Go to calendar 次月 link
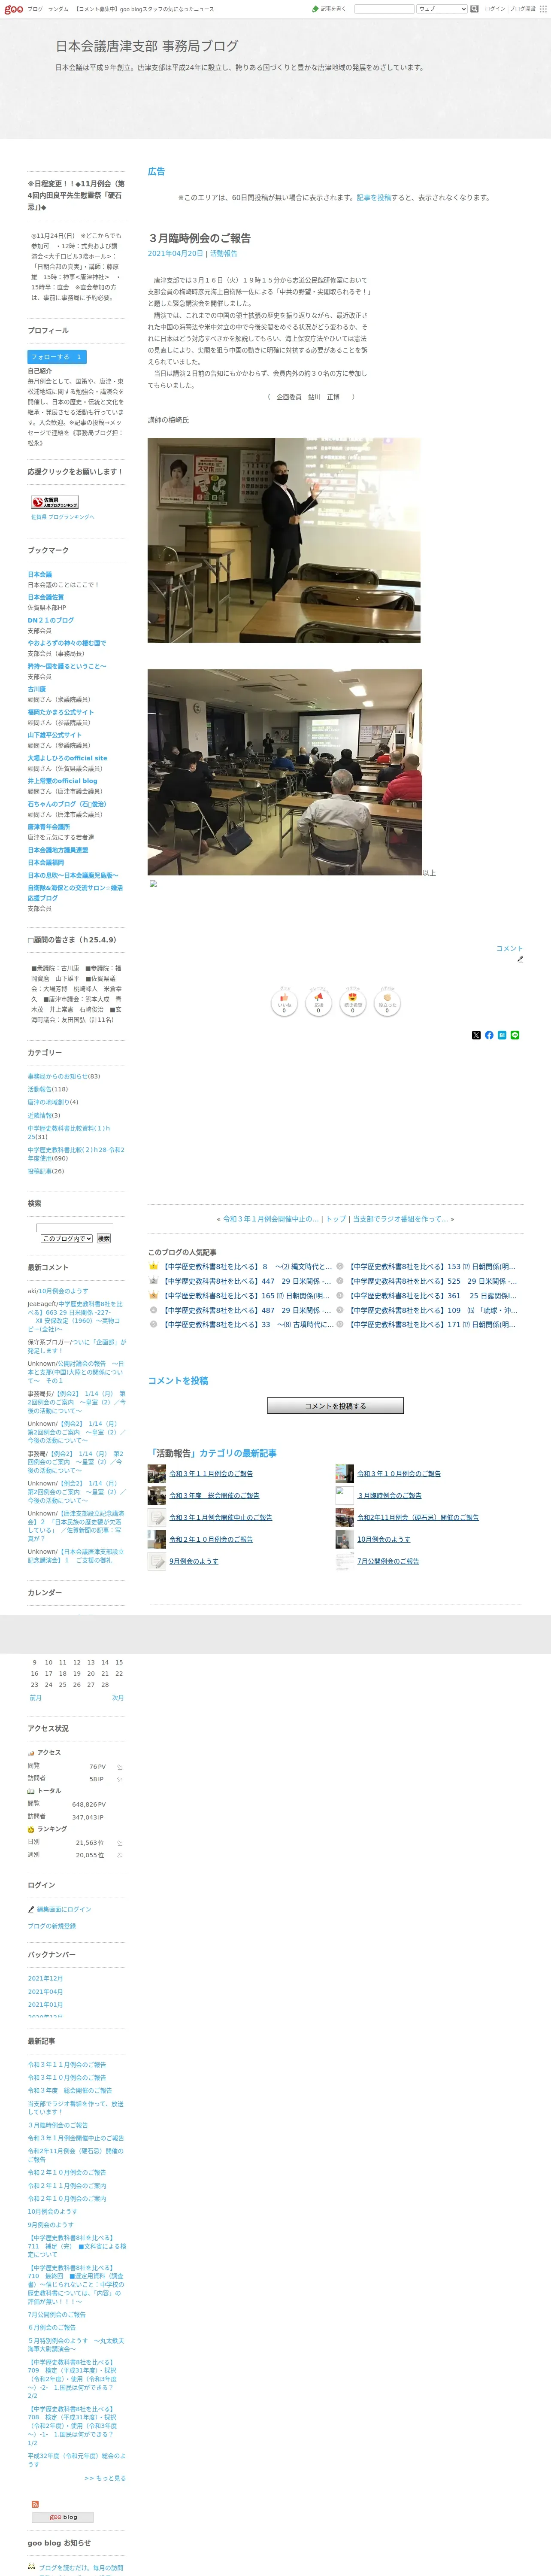Viewport: 551px width, 2576px height. point(118,1697)
